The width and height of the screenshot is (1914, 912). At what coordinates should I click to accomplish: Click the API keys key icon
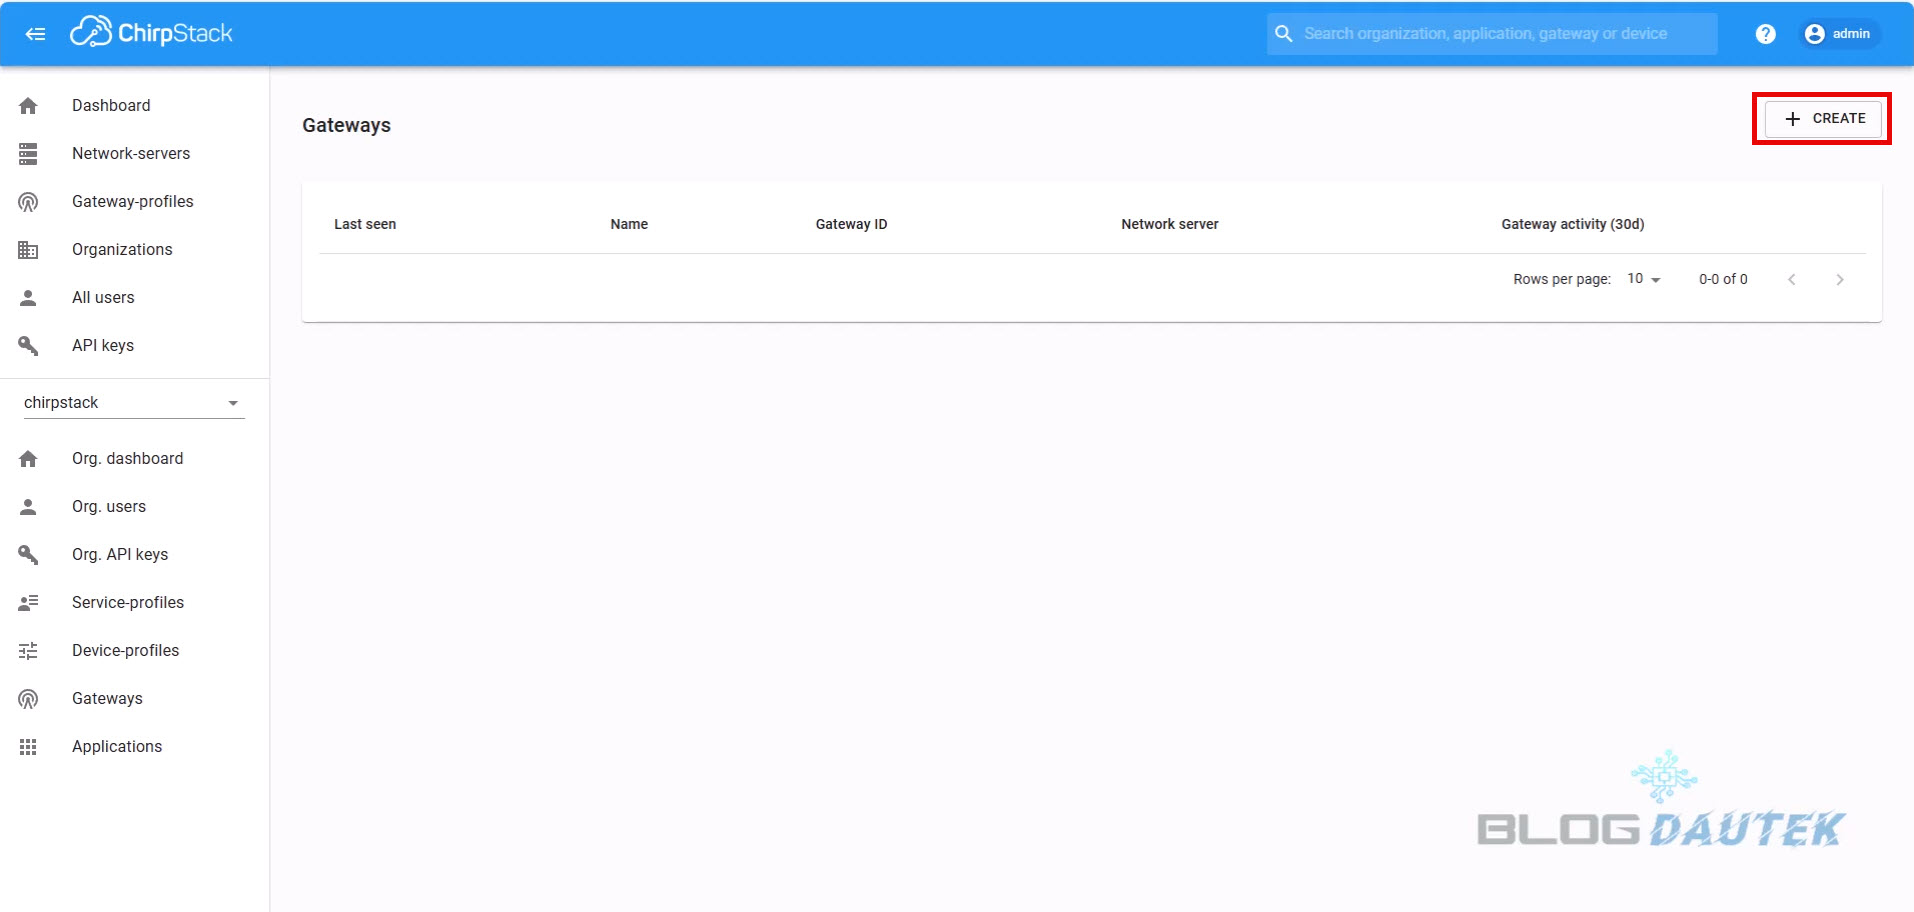tap(28, 346)
